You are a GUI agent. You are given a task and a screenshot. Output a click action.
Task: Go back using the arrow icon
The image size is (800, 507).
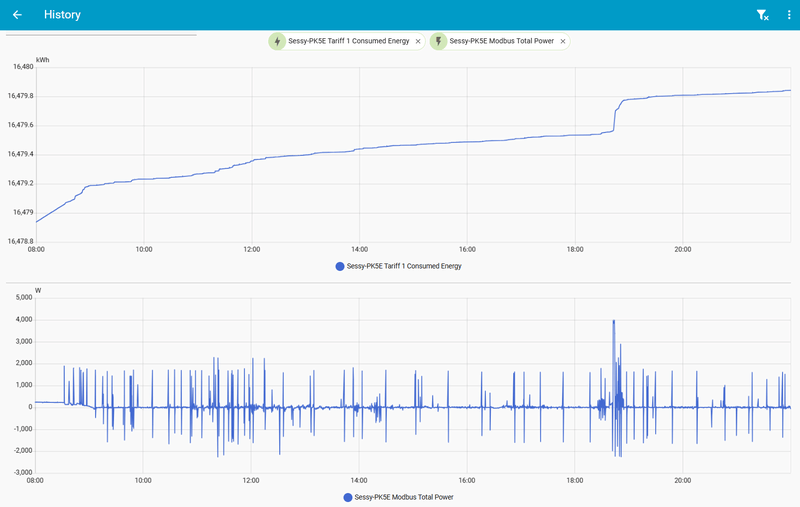click(x=17, y=15)
